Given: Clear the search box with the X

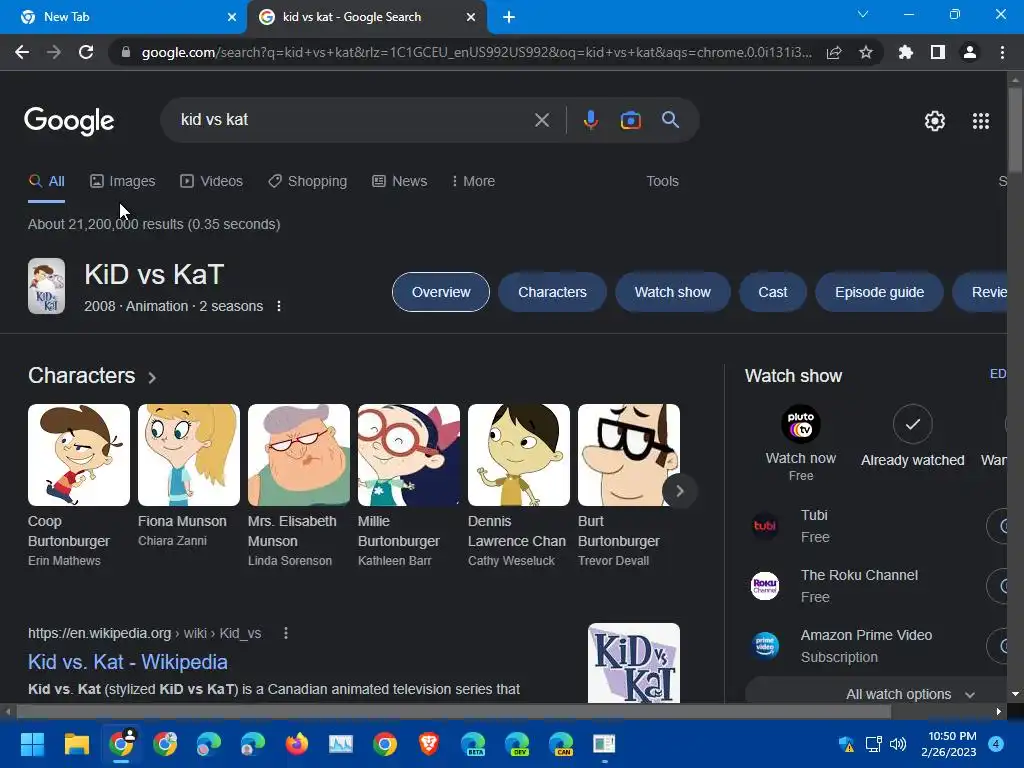Looking at the screenshot, I should tap(541, 120).
